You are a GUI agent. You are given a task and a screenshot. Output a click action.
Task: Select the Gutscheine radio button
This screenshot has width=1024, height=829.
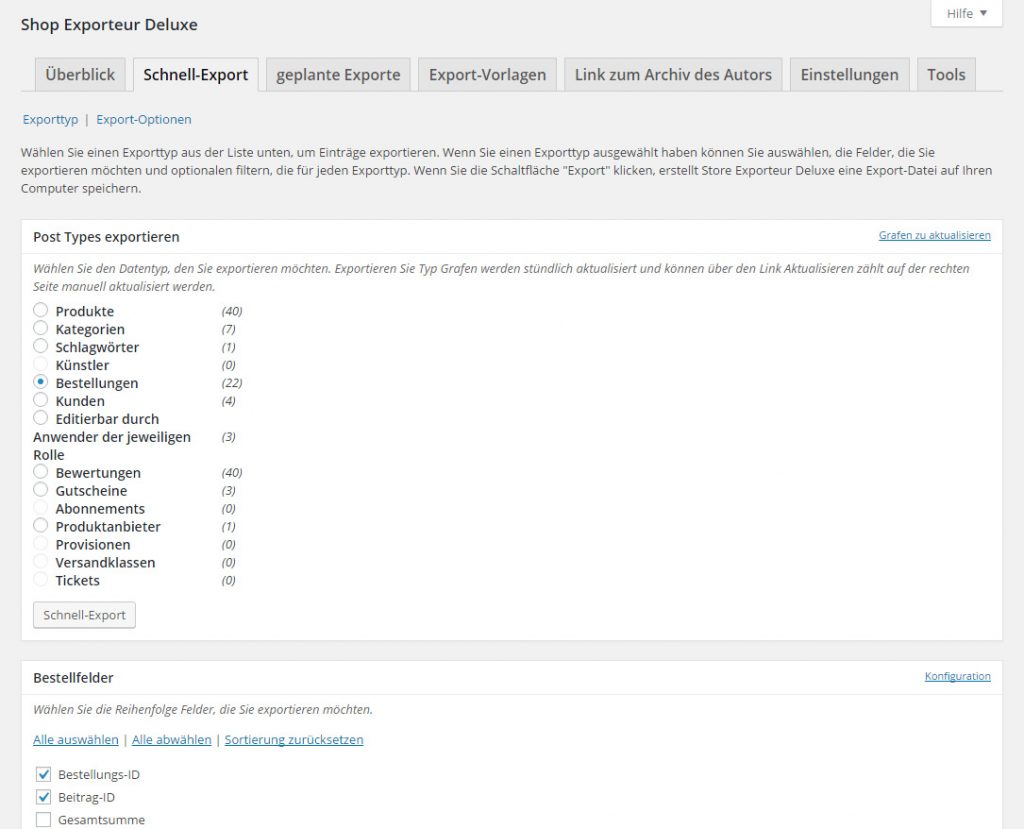pyautogui.click(x=40, y=490)
